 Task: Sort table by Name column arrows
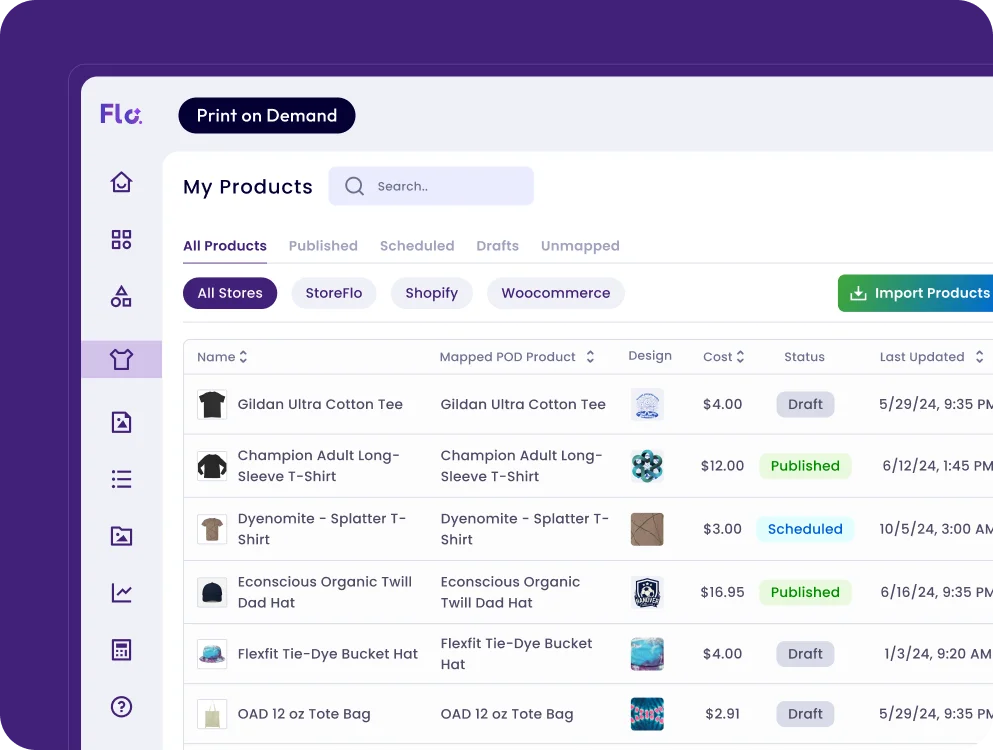(243, 357)
